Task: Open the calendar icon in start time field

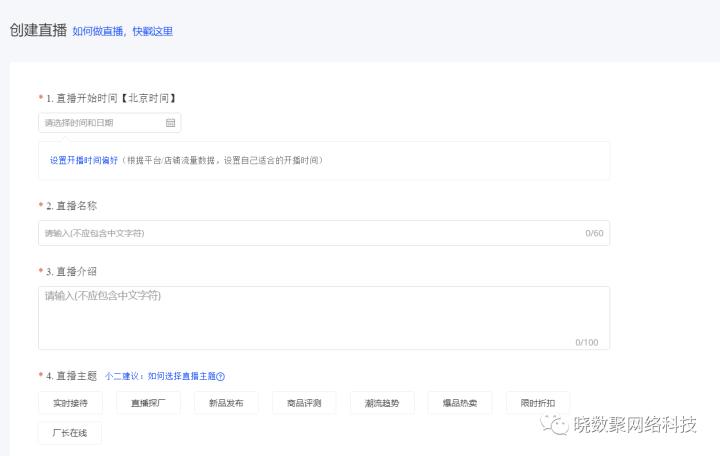Action: (x=170, y=123)
